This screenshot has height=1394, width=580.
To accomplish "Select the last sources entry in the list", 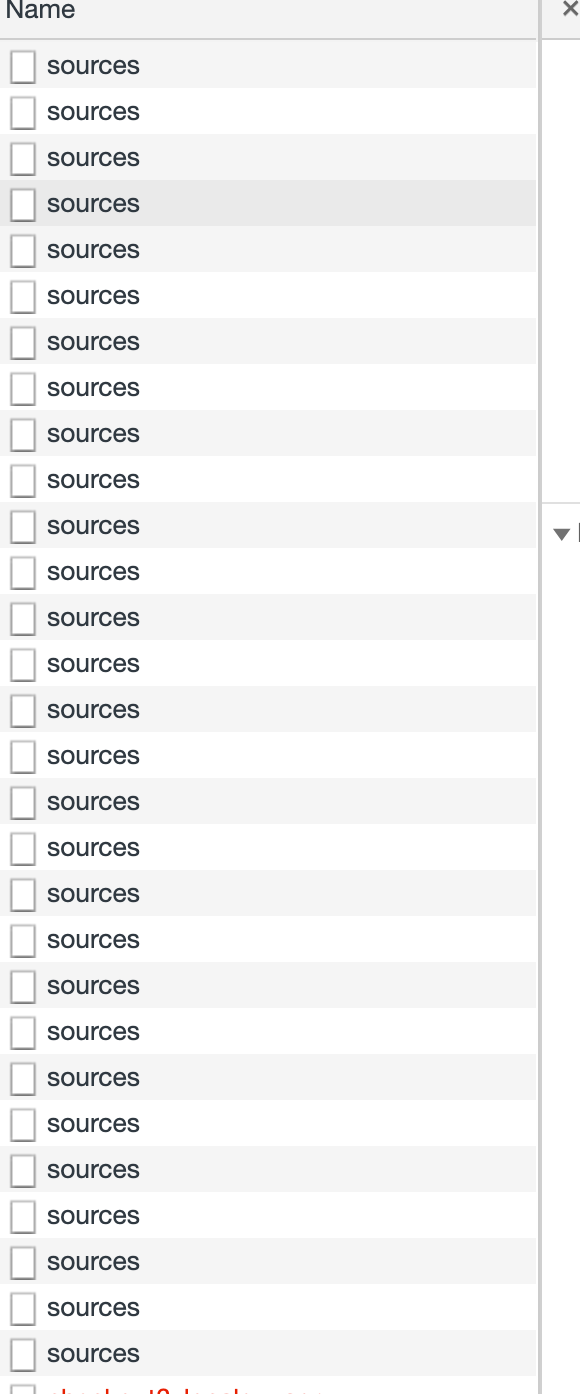I will coord(93,1354).
